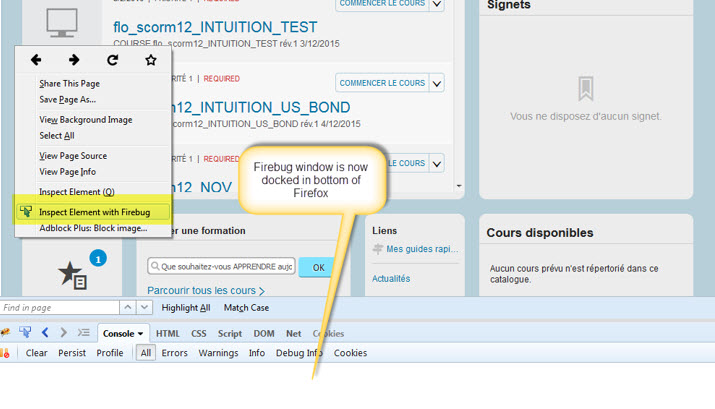This screenshot has width=715, height=409.
Task: Click Firebug back arrow
Action: click(x=45, y=332)
